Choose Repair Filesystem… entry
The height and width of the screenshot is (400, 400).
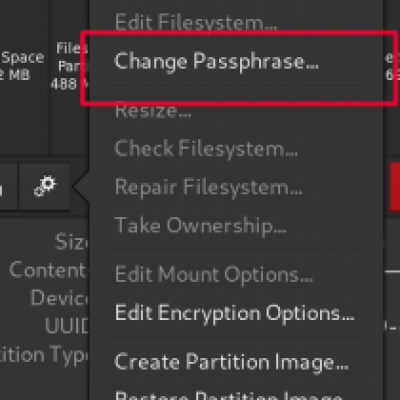pyautogui.click(x=209, y=187)
